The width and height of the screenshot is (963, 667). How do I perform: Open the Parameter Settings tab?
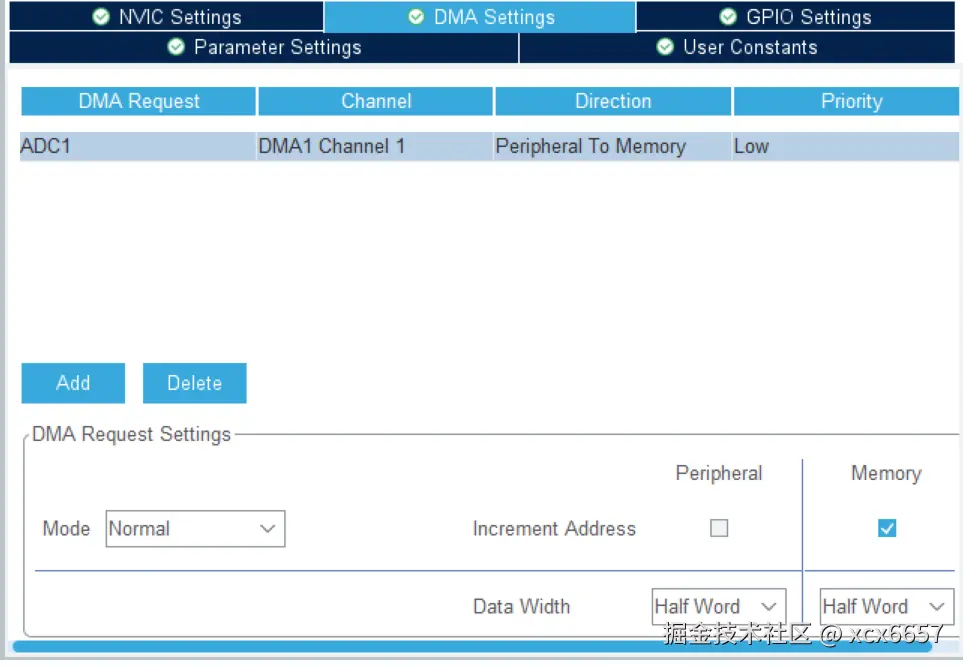tap(264, 47)
